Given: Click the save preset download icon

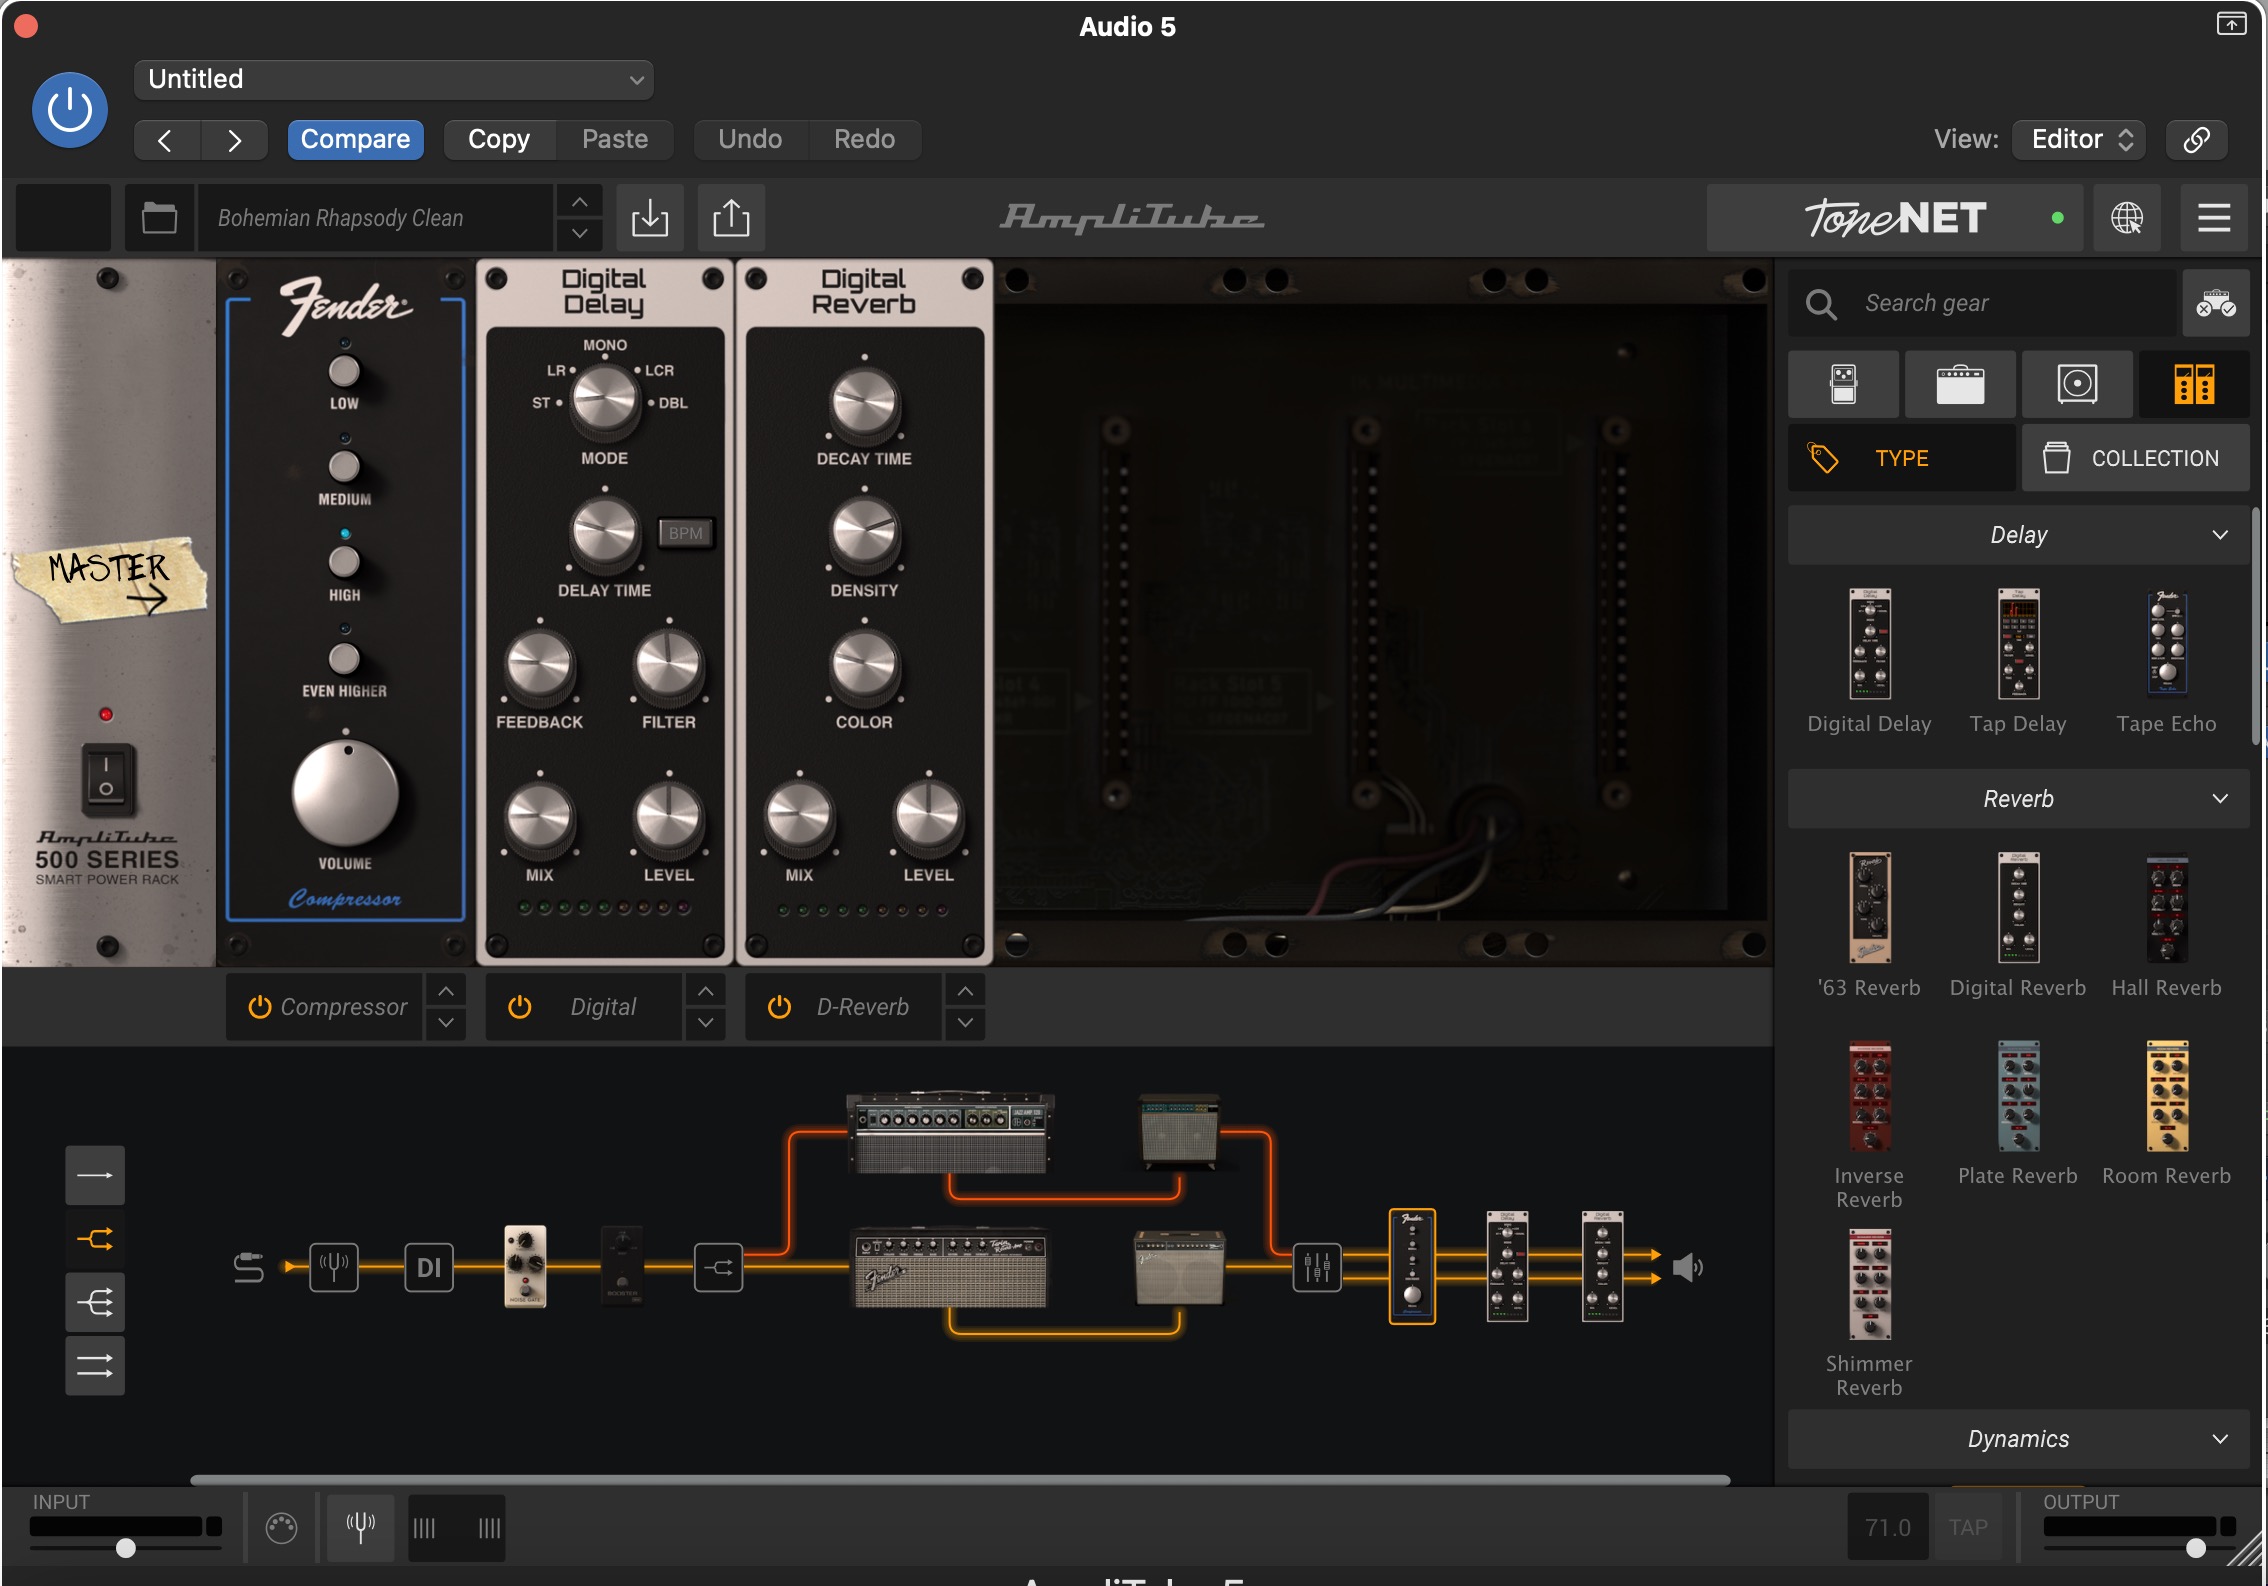Looking at the screenshot, I should point(650,218).
